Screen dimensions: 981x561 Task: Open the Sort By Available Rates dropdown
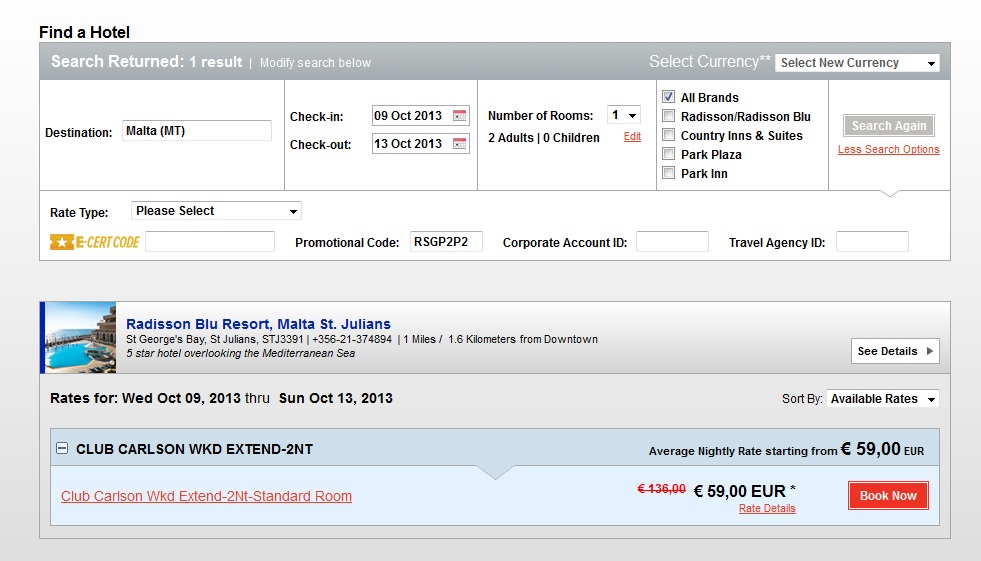click(x=883, y=398)
